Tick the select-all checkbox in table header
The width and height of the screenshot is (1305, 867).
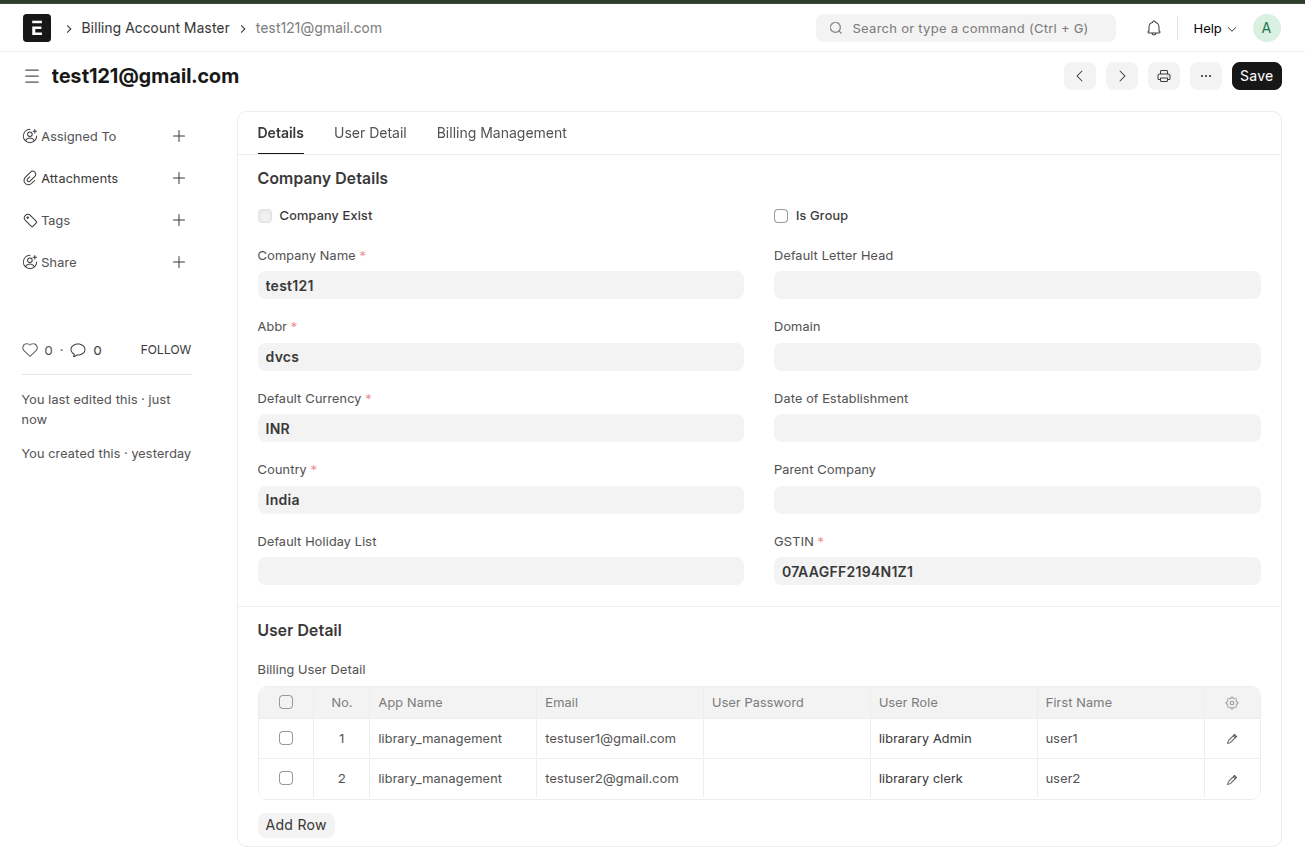(x=286, y=702)
